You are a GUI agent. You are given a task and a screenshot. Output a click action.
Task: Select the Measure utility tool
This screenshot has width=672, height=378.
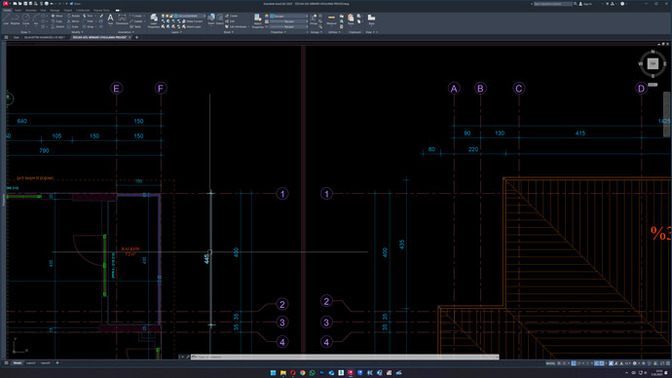click(331, 19)
